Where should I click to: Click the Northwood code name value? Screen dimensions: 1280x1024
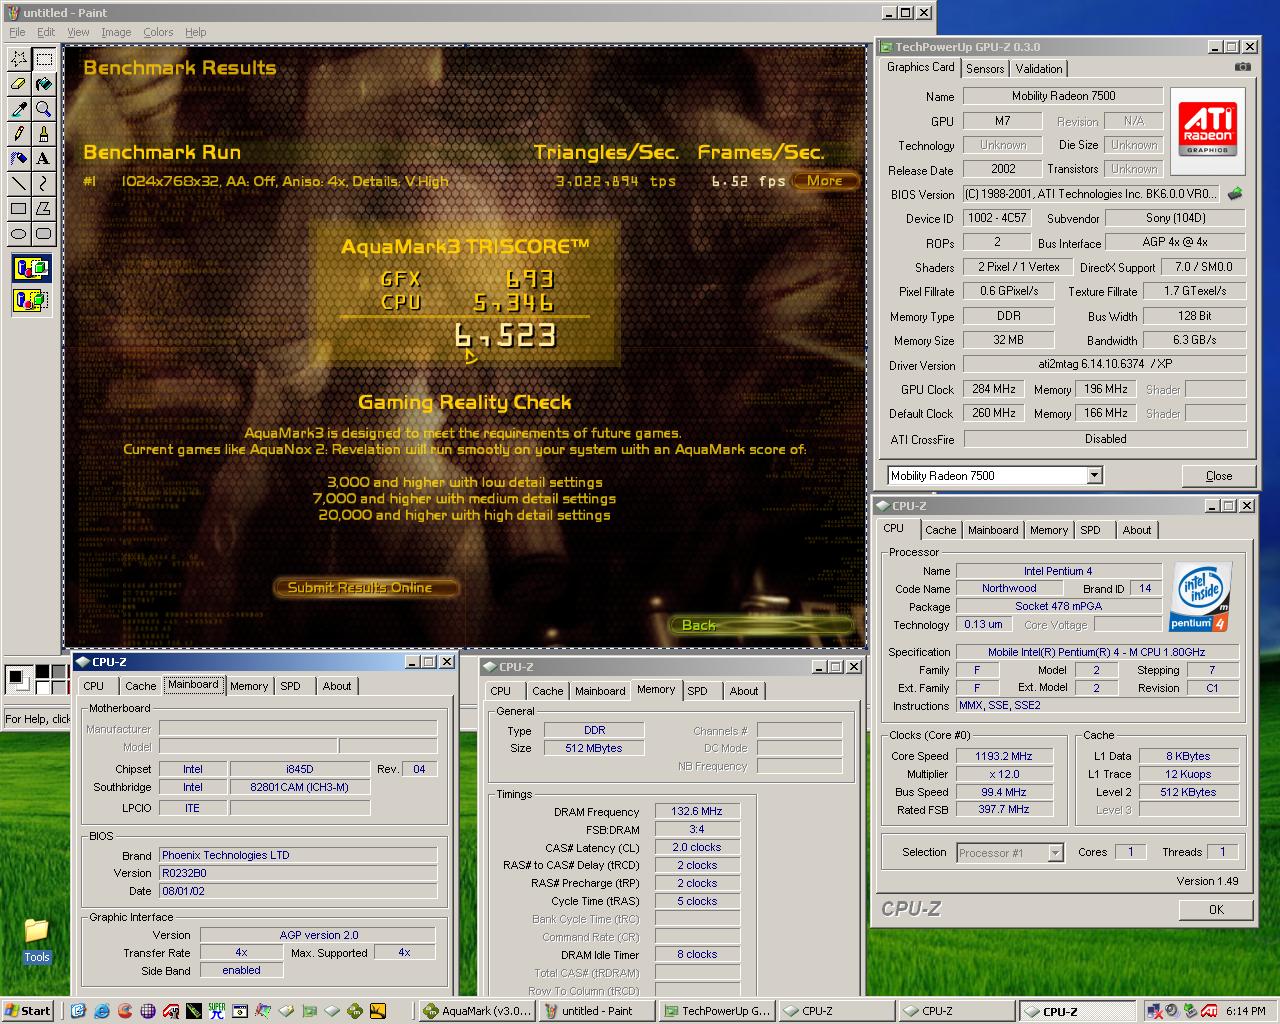point(1009,588)
